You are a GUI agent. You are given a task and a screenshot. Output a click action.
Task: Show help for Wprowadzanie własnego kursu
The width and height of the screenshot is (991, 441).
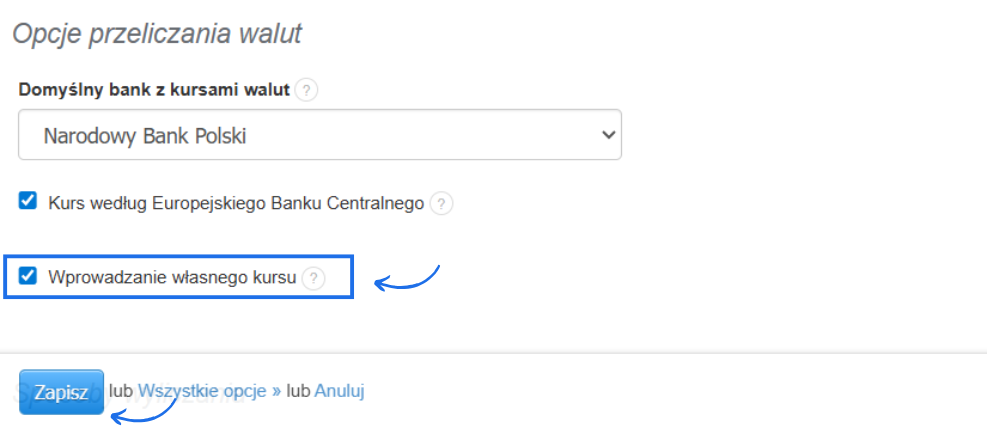point(314,278)
